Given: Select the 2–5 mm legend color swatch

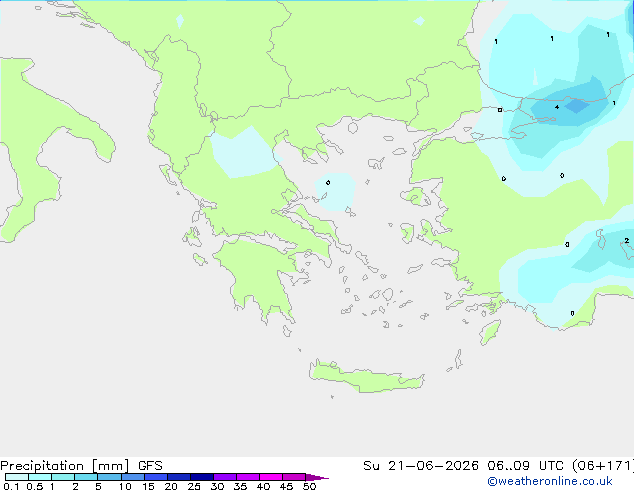Looking at the screenshot, I should tap(86, 477).
